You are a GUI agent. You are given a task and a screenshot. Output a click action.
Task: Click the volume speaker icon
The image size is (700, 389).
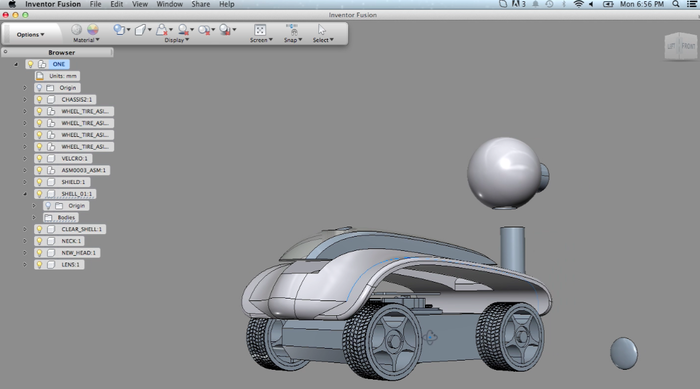(592, 4)
